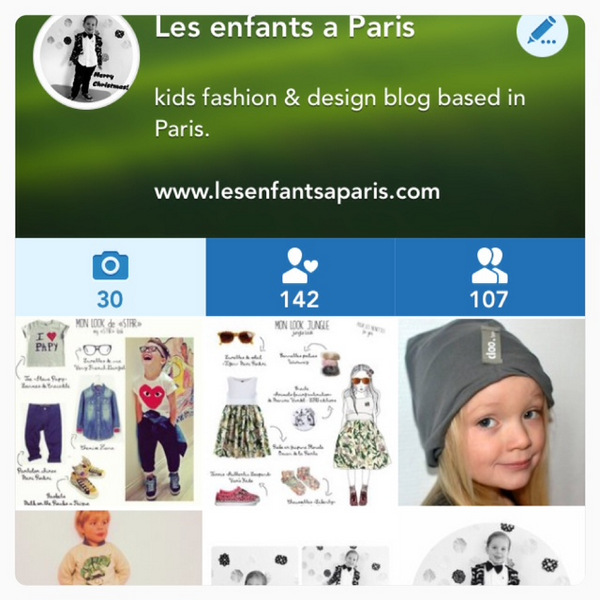Switch to the 107 following tab
Screen dimensions: 600x600
490,277
